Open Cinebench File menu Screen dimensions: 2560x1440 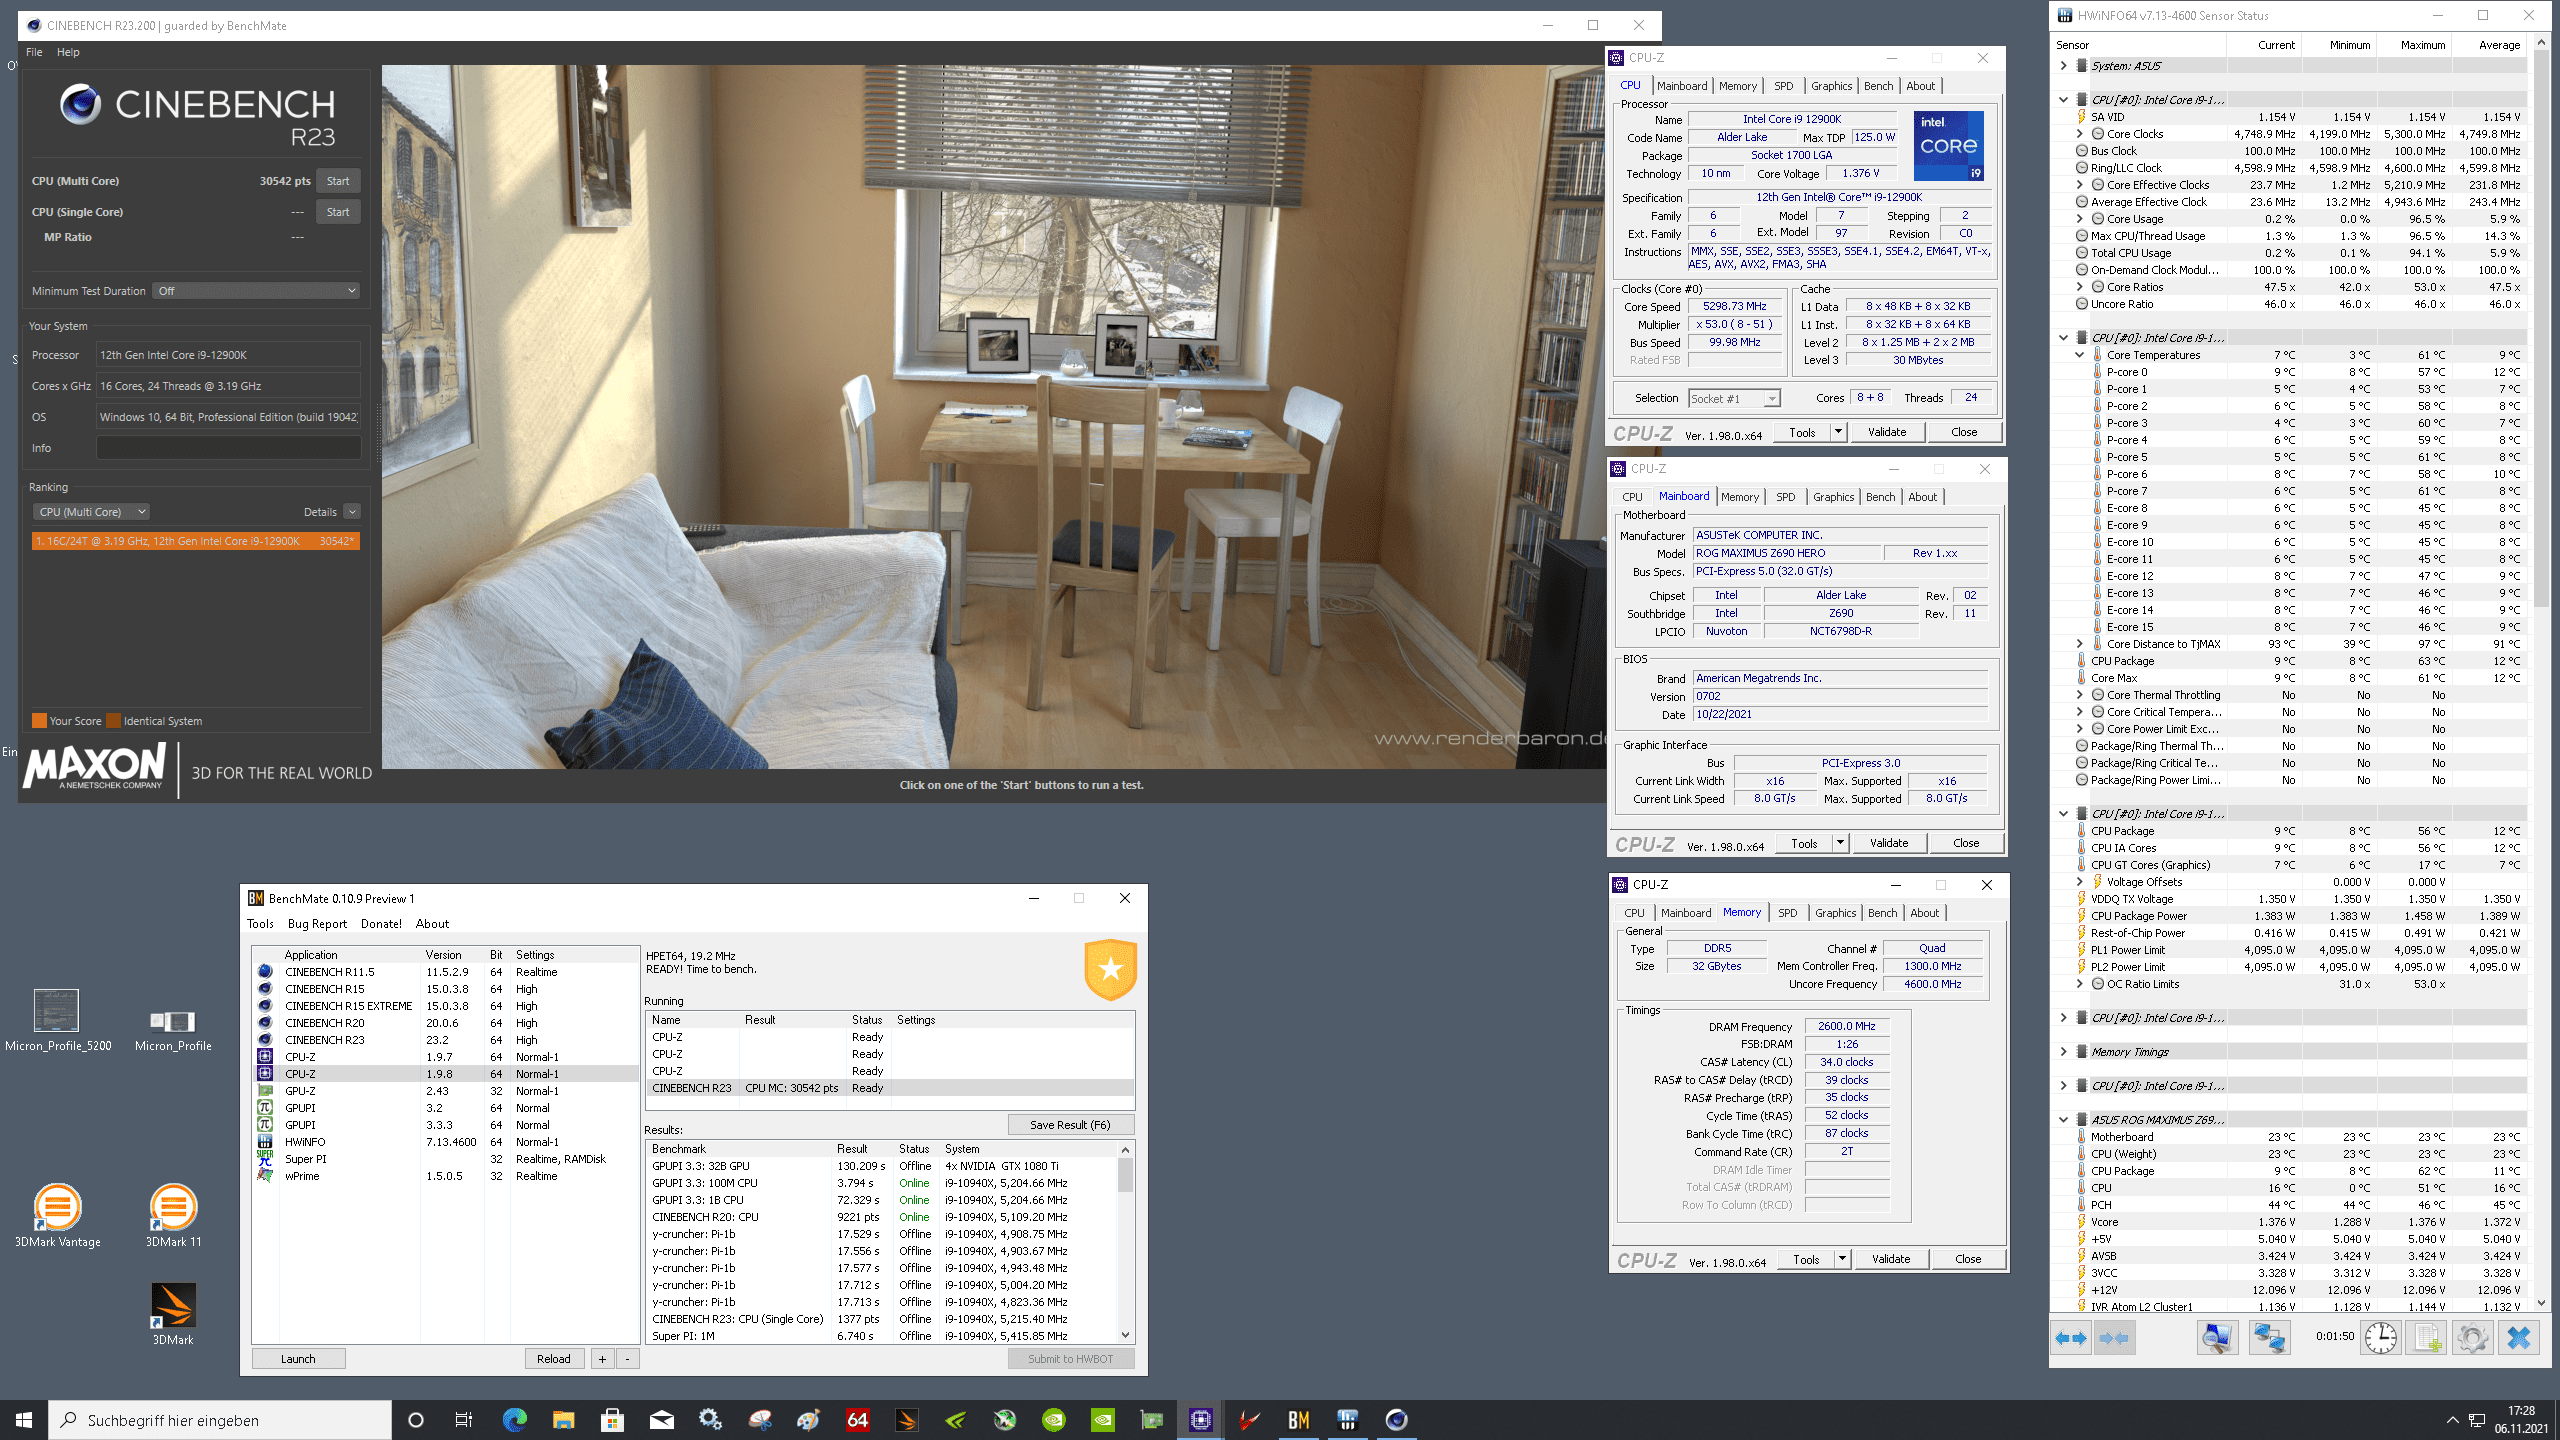tap(34, 52)
